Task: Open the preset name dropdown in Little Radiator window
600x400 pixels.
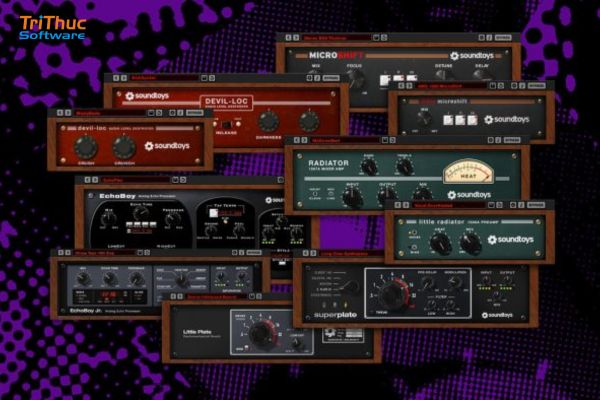Action: click(448, 205)
